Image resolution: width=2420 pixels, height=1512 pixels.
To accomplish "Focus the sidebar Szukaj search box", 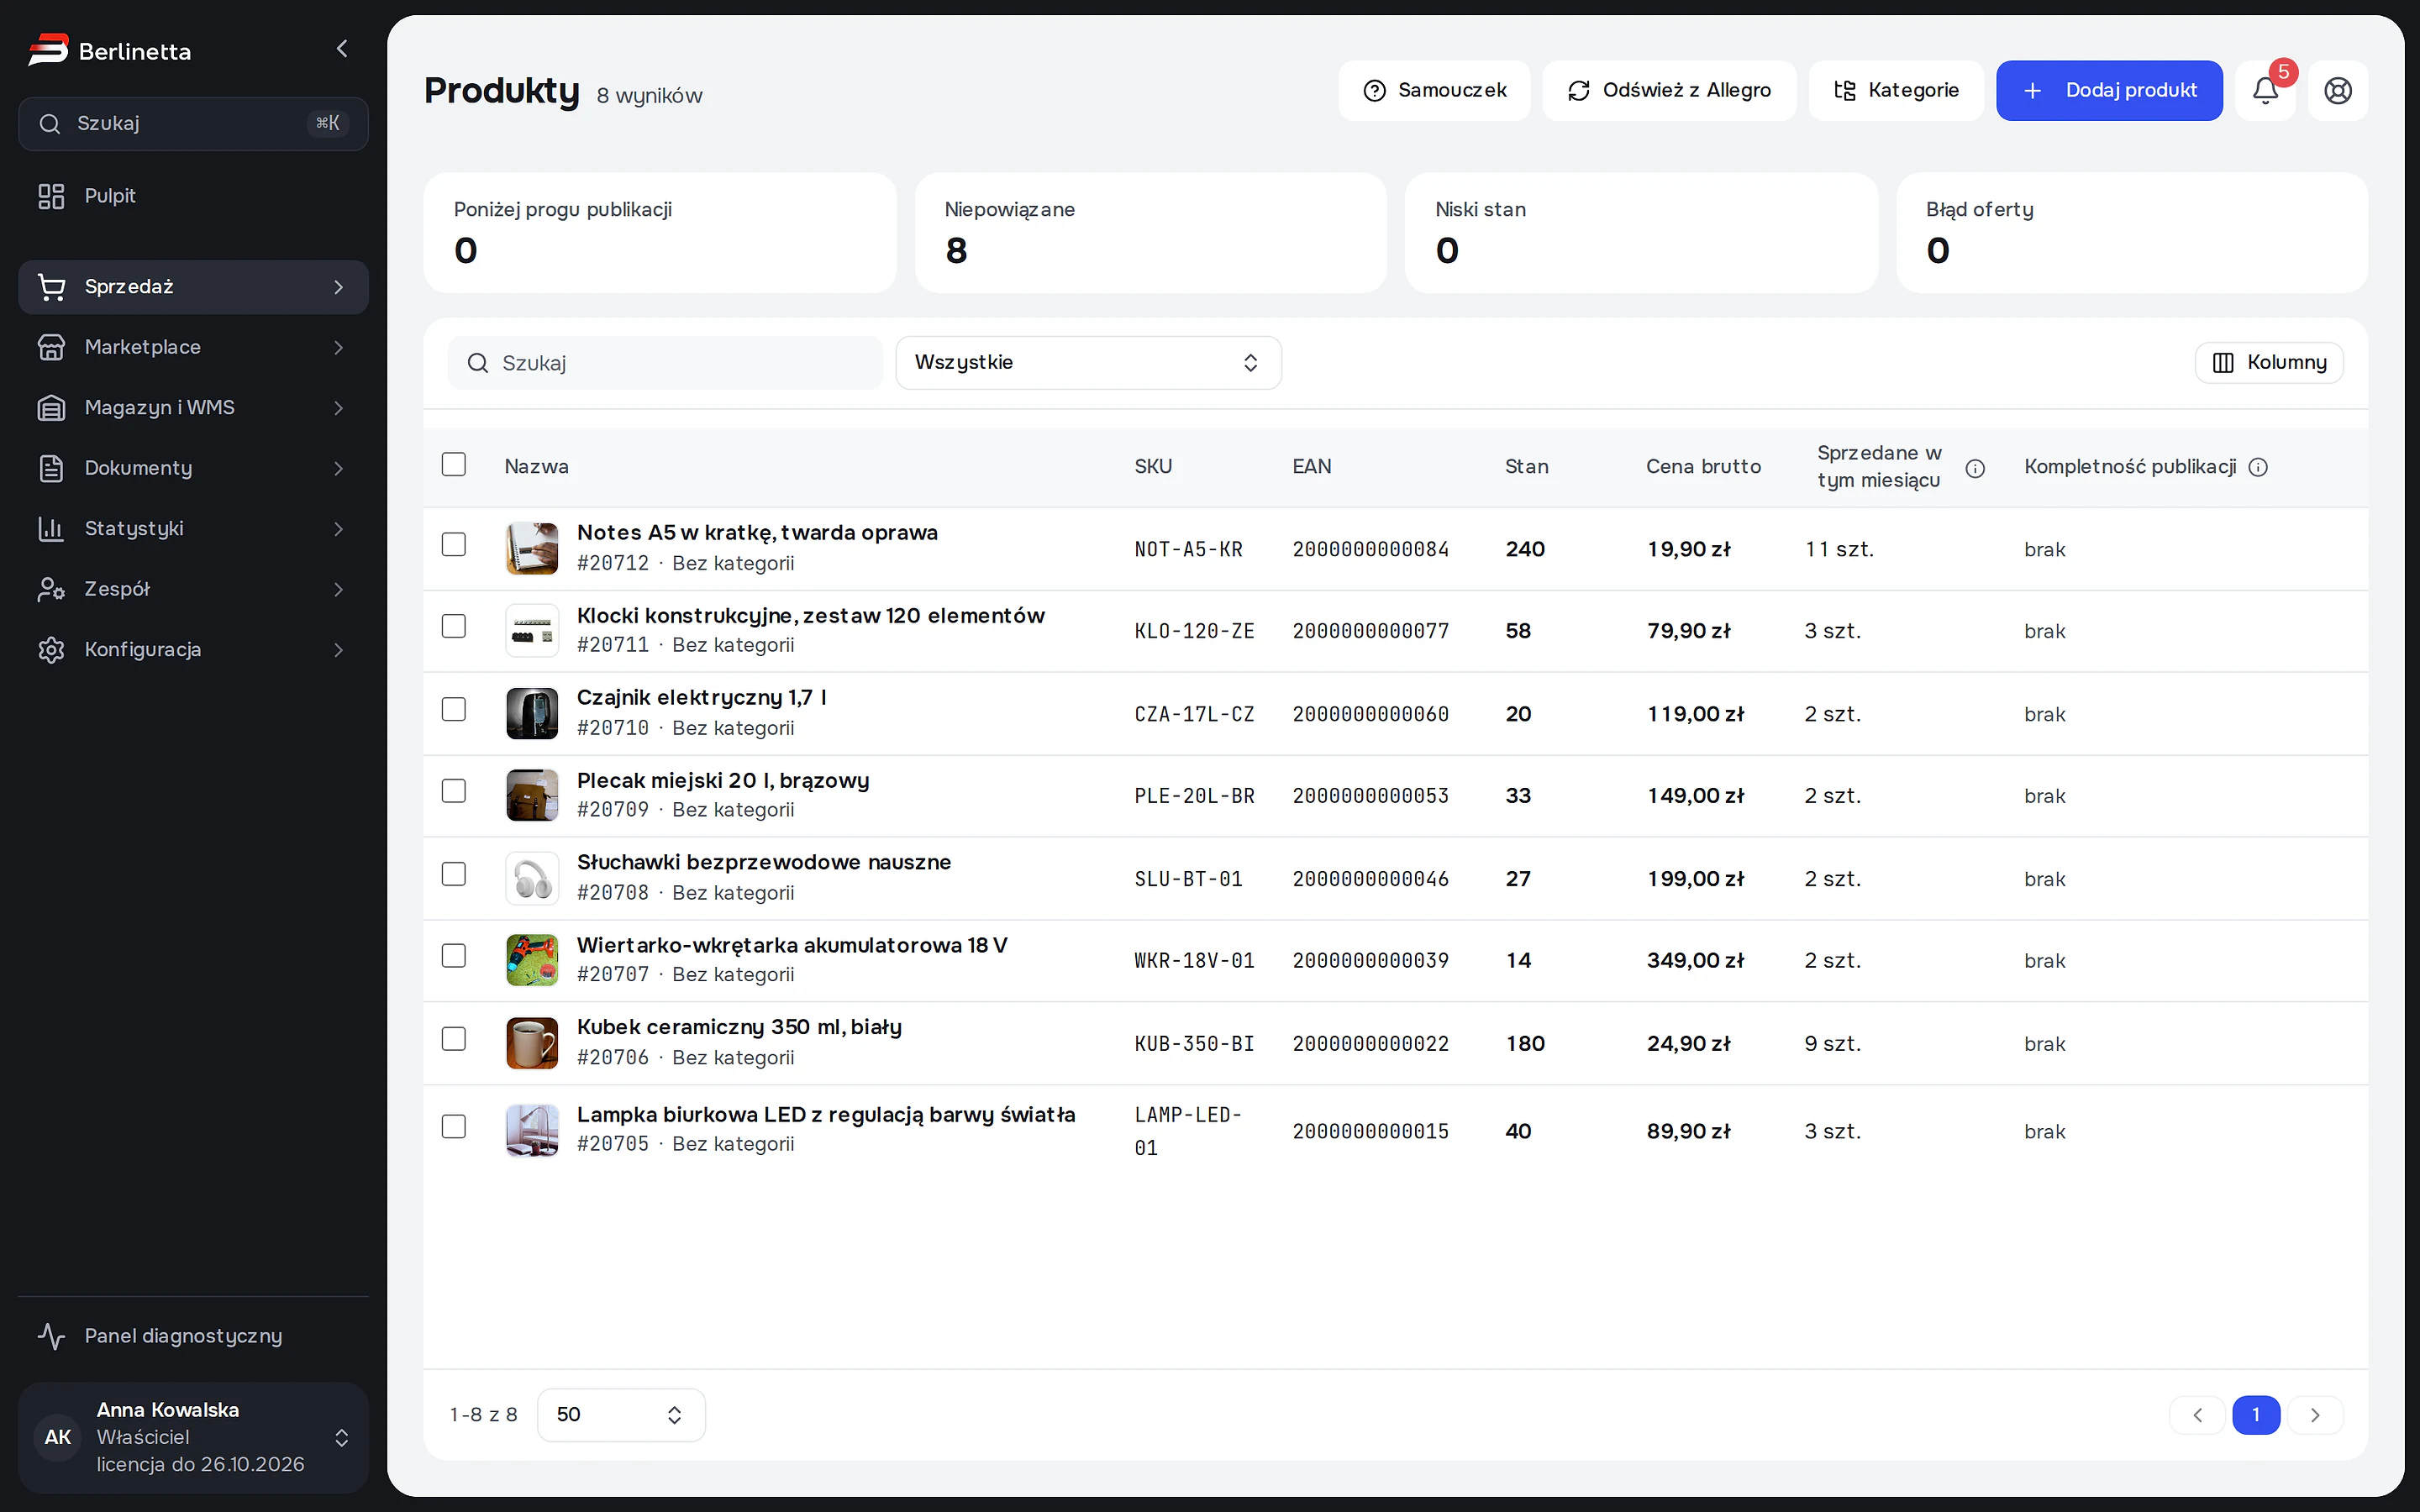I will click(193, 124).
